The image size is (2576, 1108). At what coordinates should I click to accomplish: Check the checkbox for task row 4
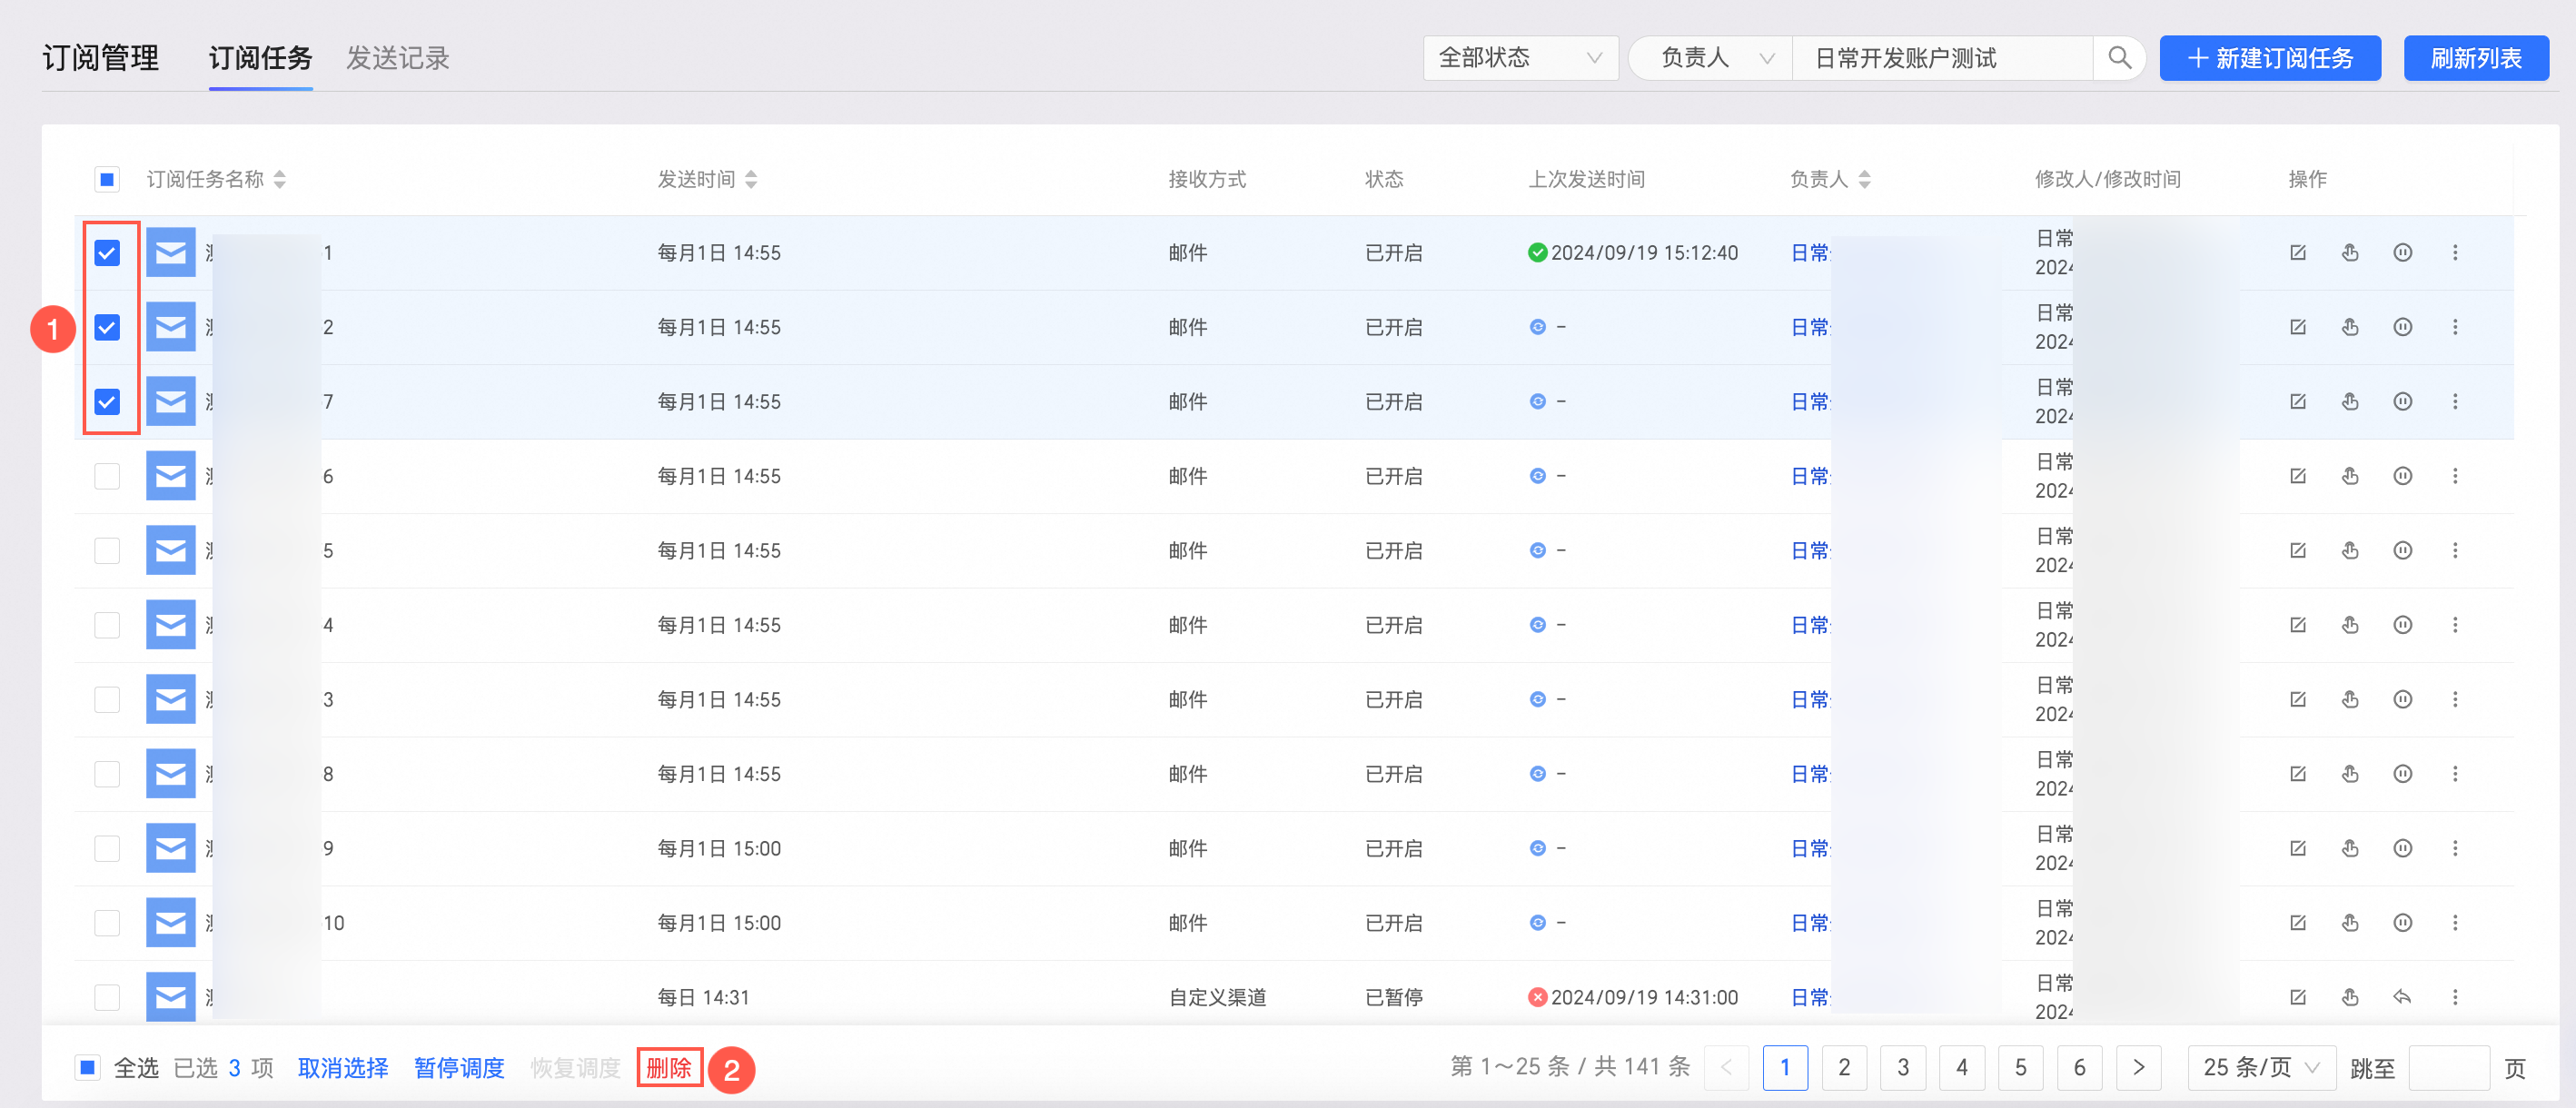click(107, 625)
